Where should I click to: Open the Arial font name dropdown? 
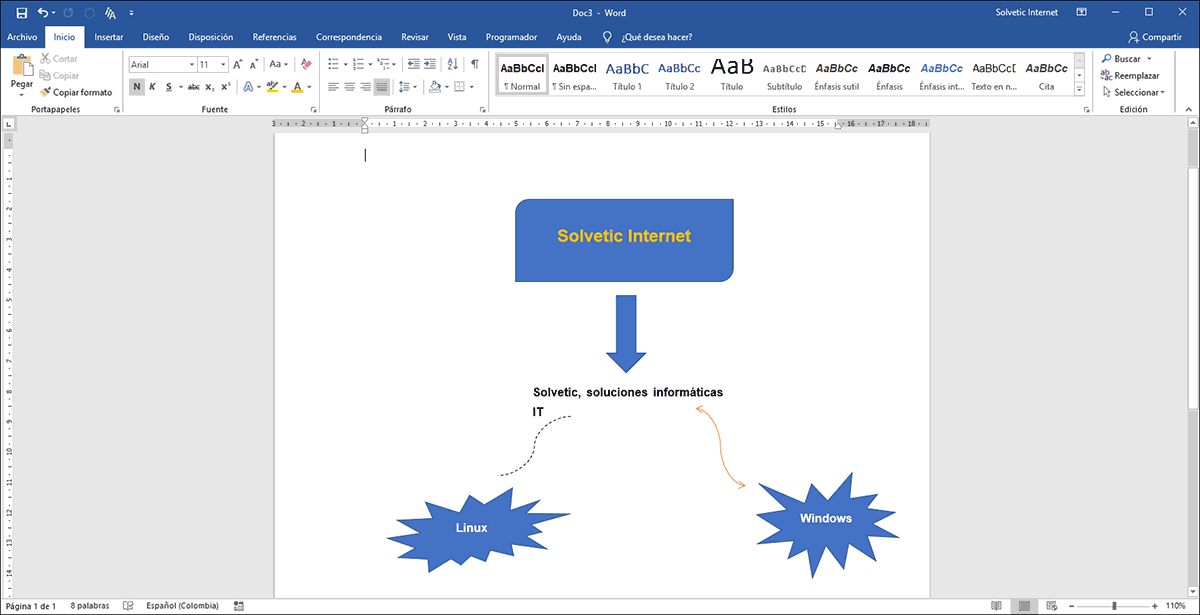(x=191, y=64)
